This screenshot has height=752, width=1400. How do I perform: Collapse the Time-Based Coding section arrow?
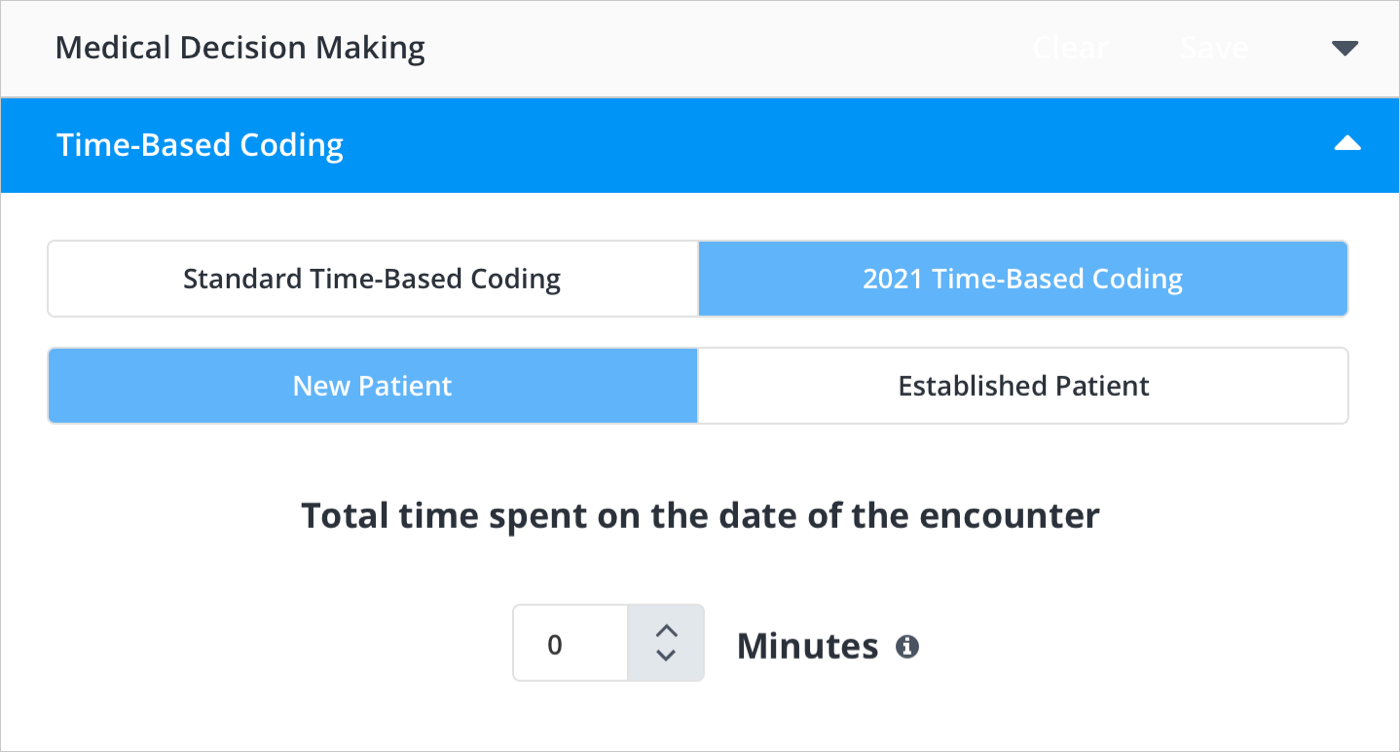click(1347, 145)
